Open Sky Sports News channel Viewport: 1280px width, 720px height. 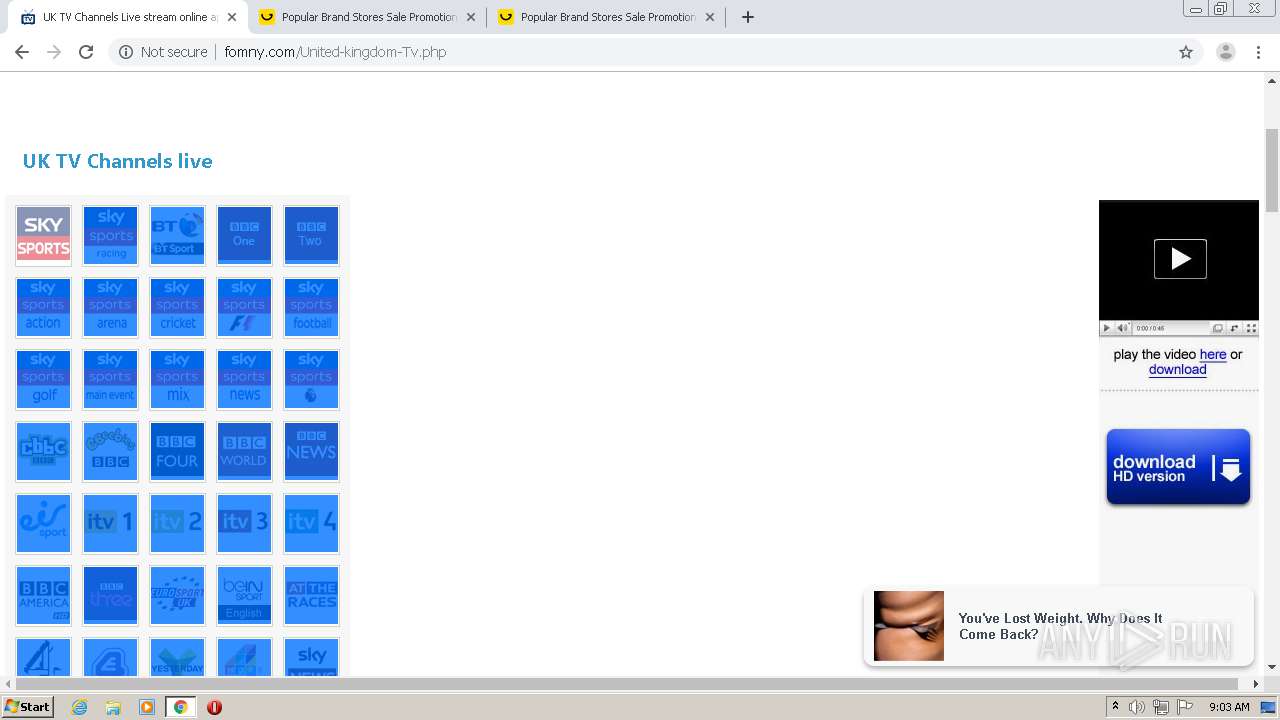(244, 379)
